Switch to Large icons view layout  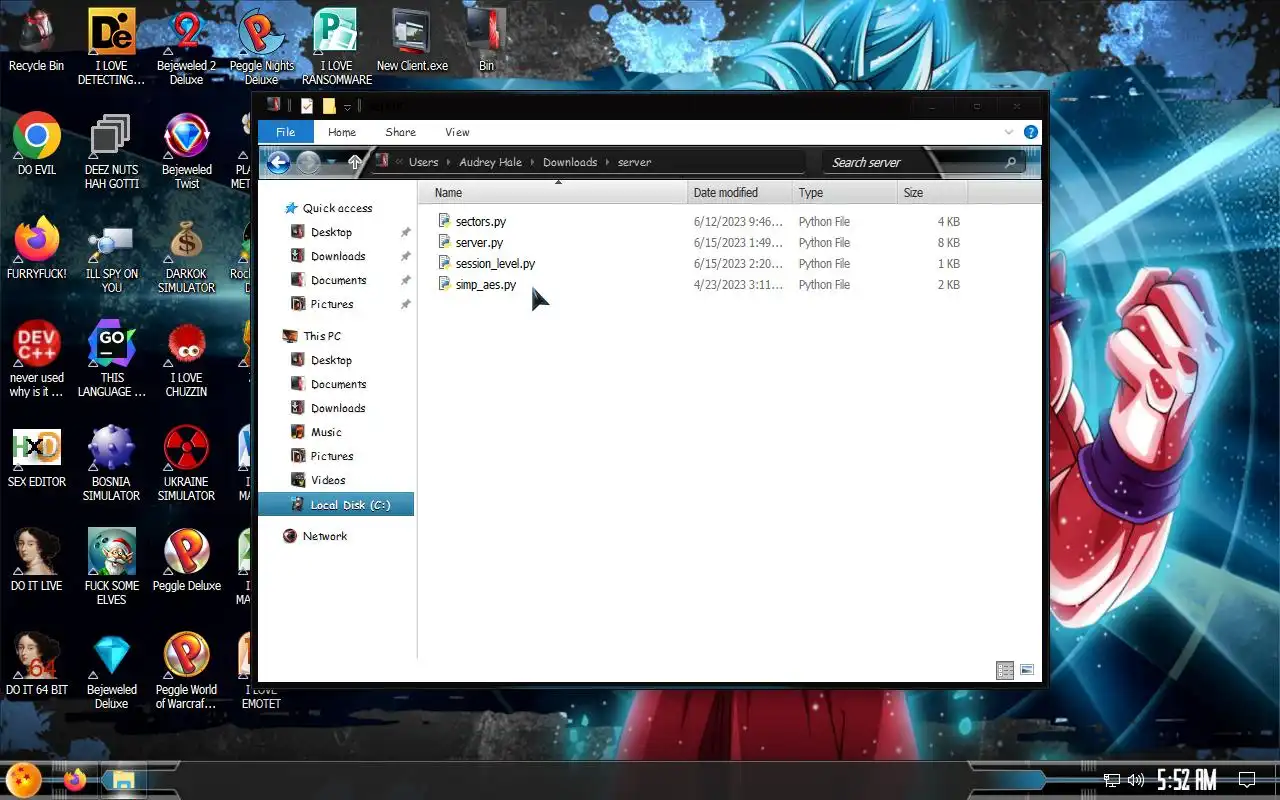pos(1026,670)
